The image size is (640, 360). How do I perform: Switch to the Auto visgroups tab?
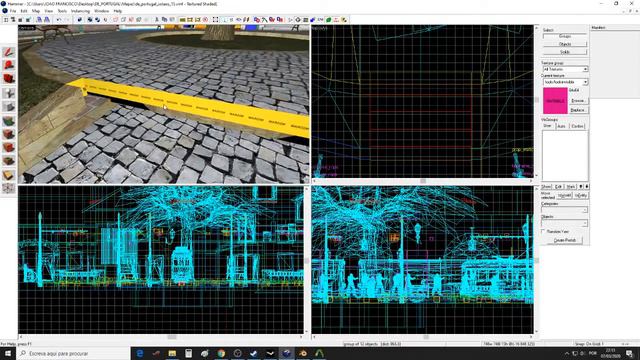(561, 126)
